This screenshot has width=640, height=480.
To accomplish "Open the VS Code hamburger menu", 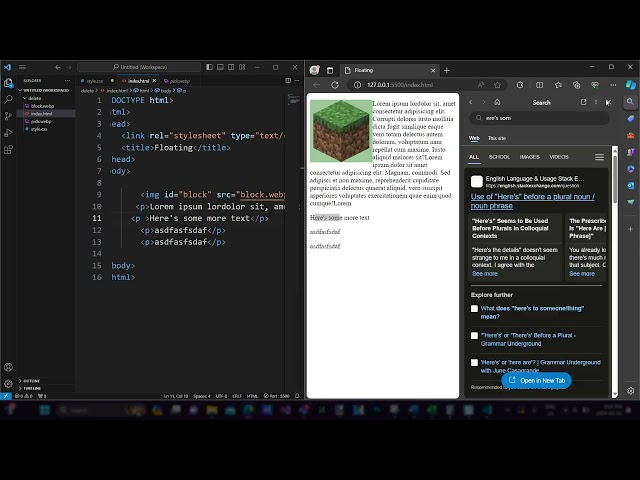I will point(22,67).
